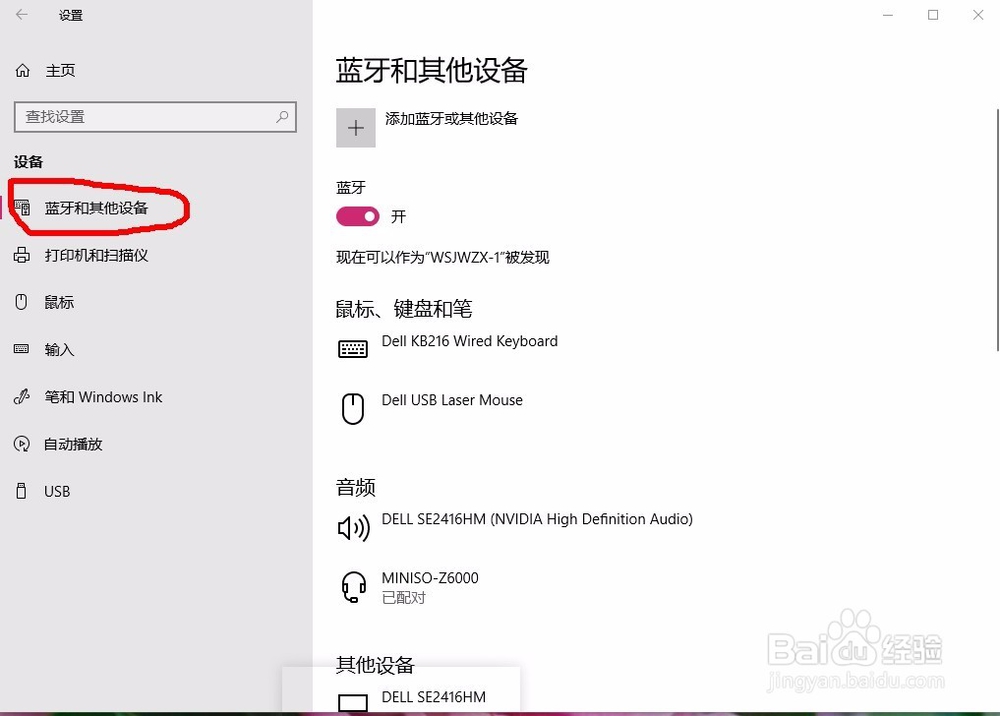Click the home icon next to 主页
This screenshot has width=1000, height=716.
point(22,70)
